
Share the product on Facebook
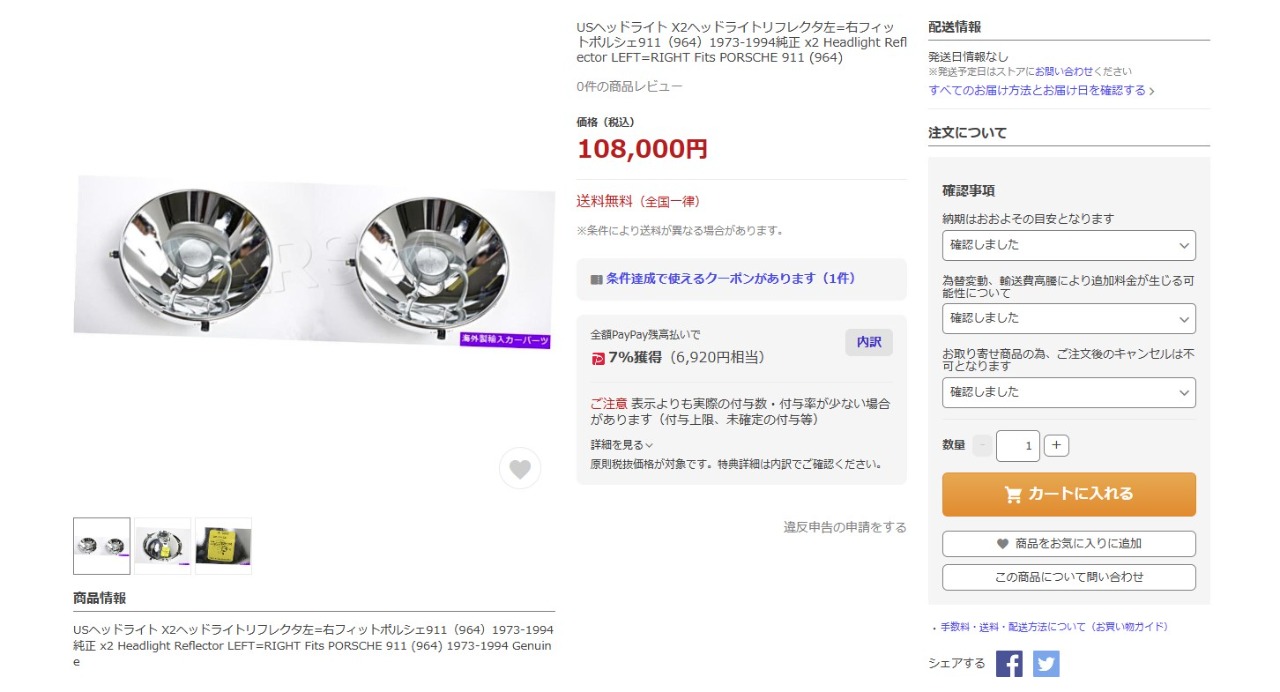1009,663
